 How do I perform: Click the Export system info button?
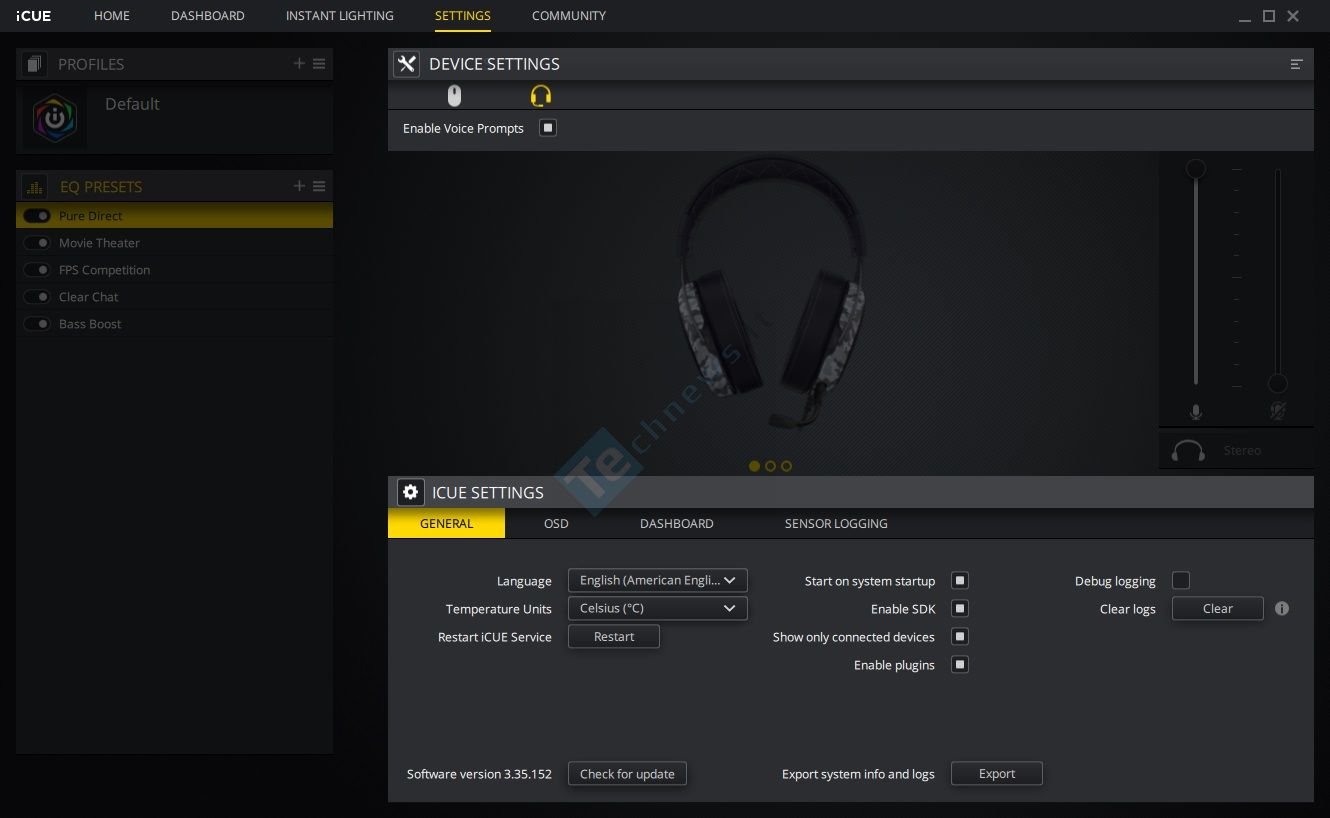point(997,774)
